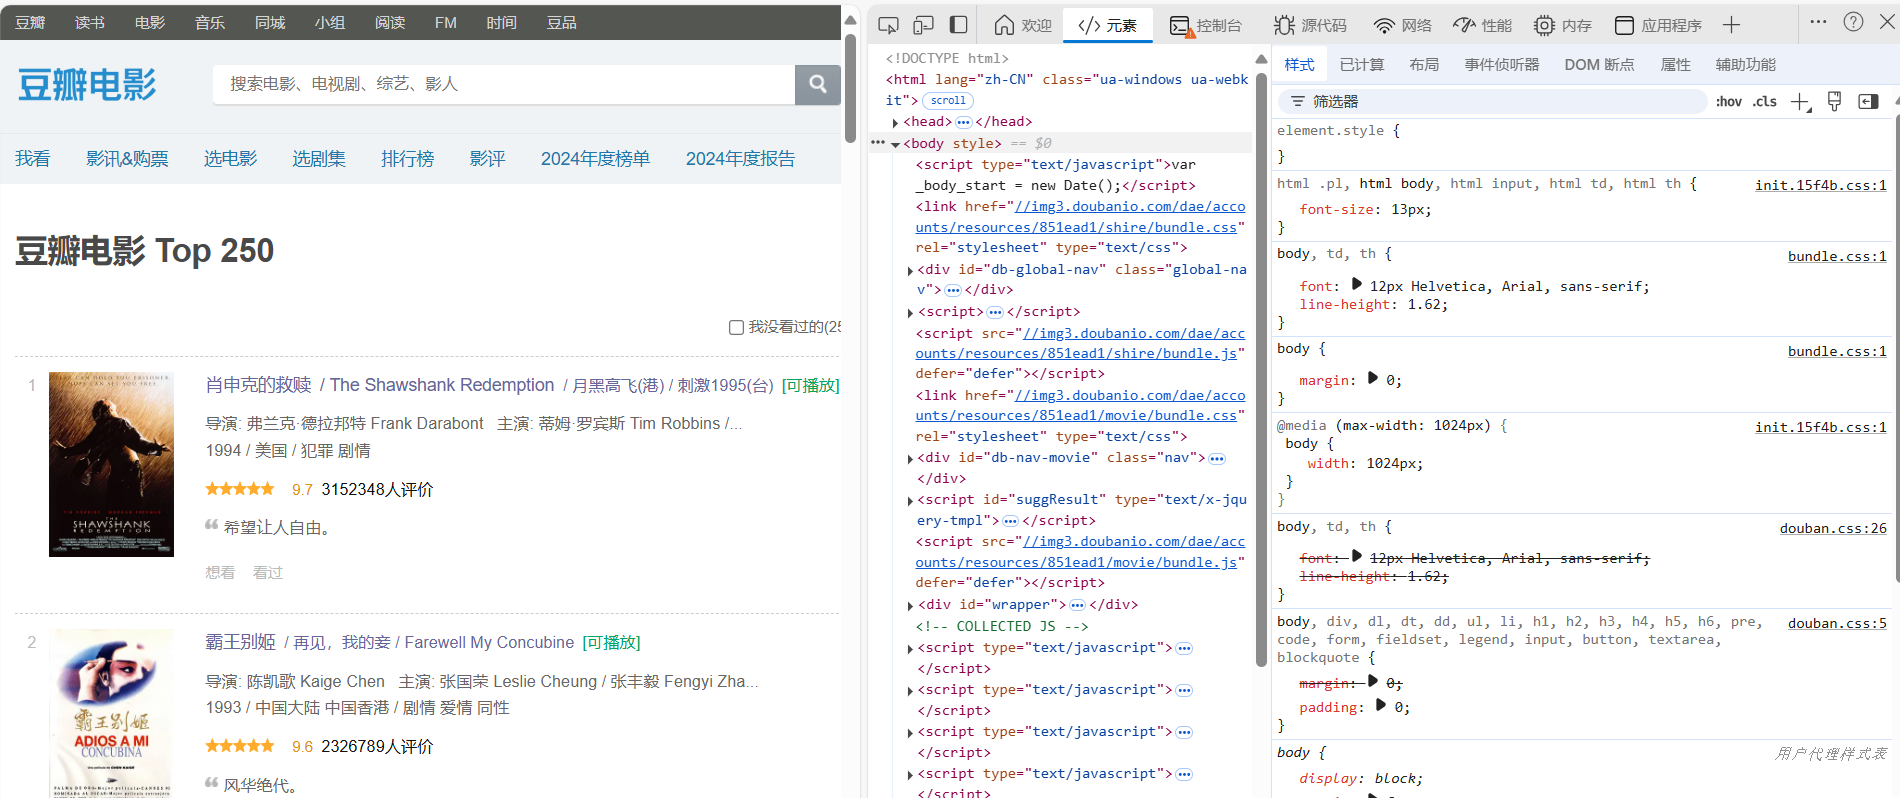Open the DevTools three-dot customize menu
Viewport: 1900px width, 798px height.
pos(1818,21)
